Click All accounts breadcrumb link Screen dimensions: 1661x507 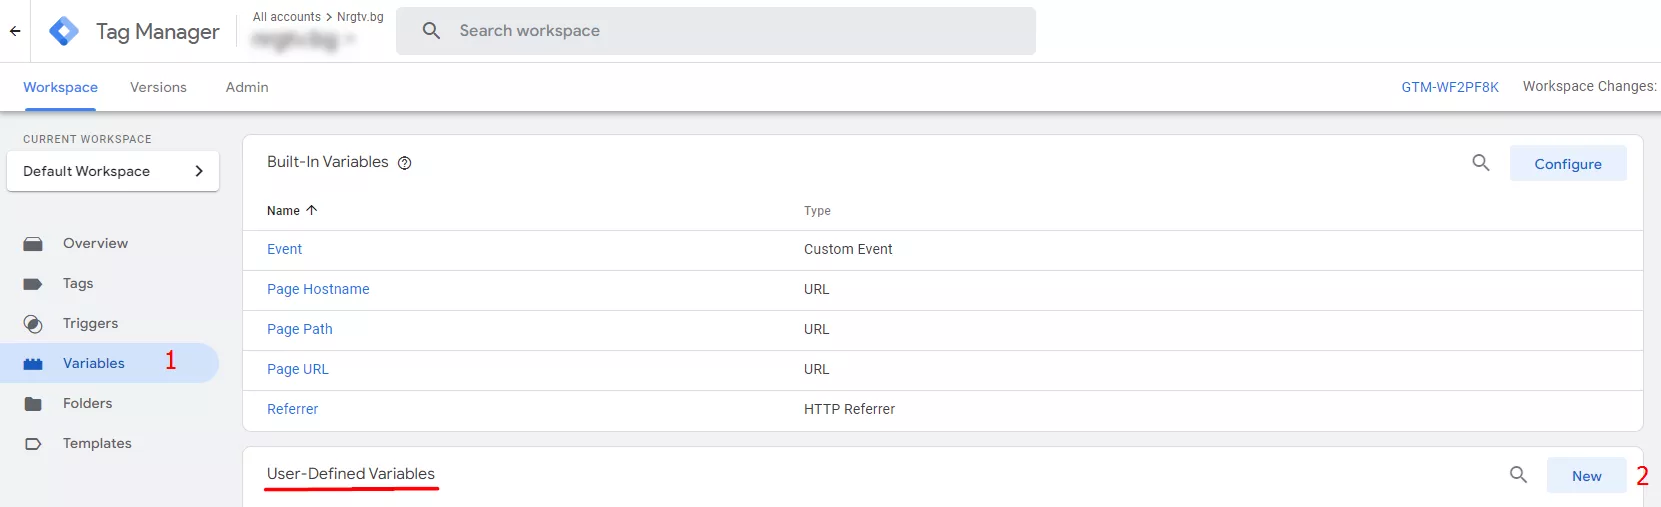tap(287, 17)
